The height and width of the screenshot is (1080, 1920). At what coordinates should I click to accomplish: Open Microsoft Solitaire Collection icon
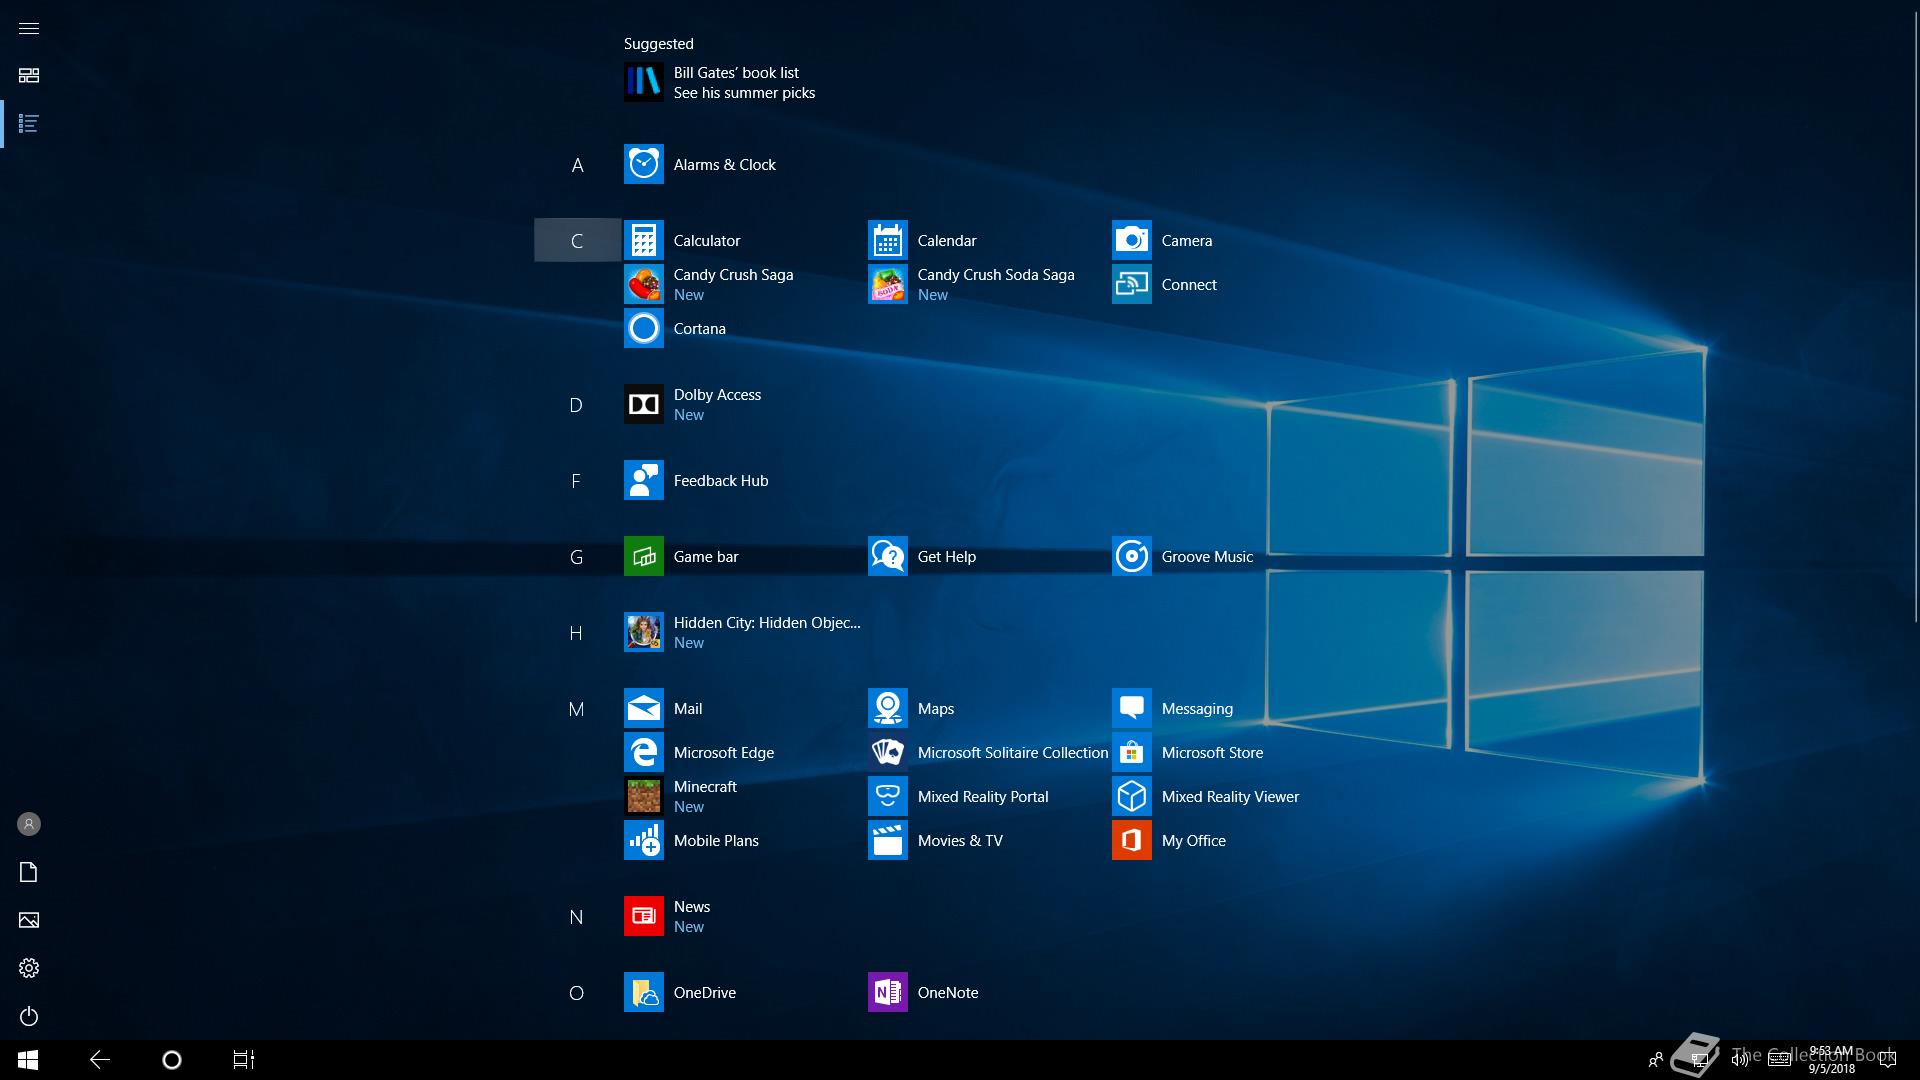coord(887,752)
